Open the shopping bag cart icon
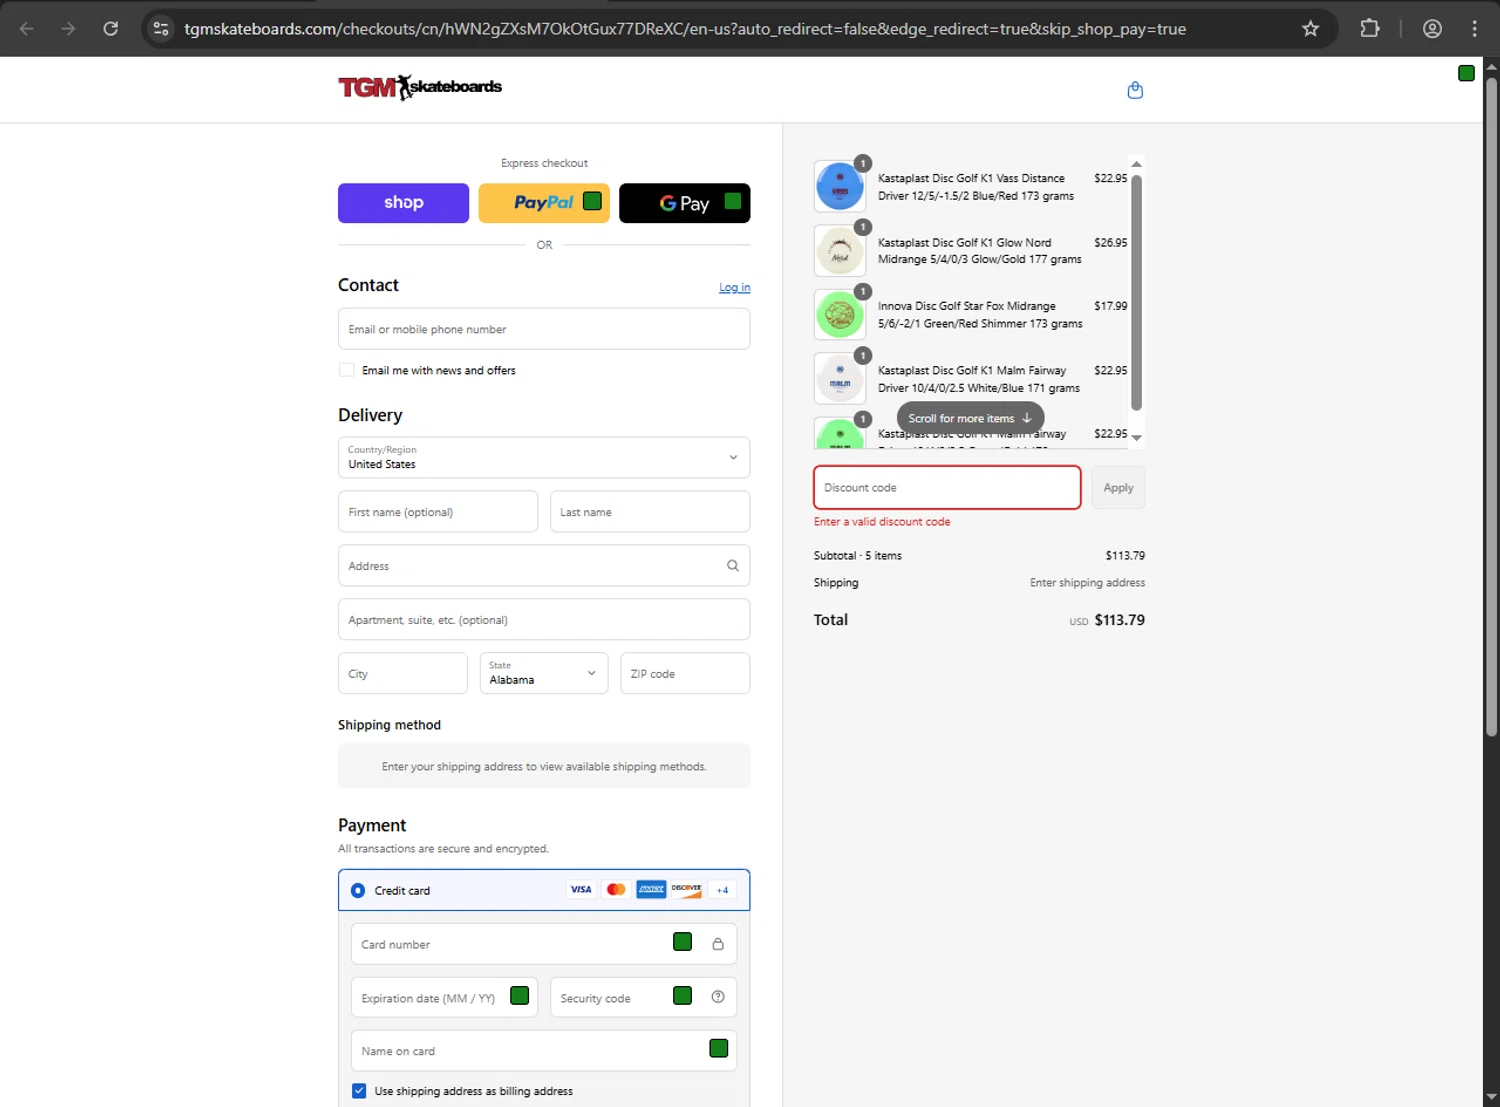This screenshot has width=1500, height=1107. pyautogui.click(x=1135, y=90)
